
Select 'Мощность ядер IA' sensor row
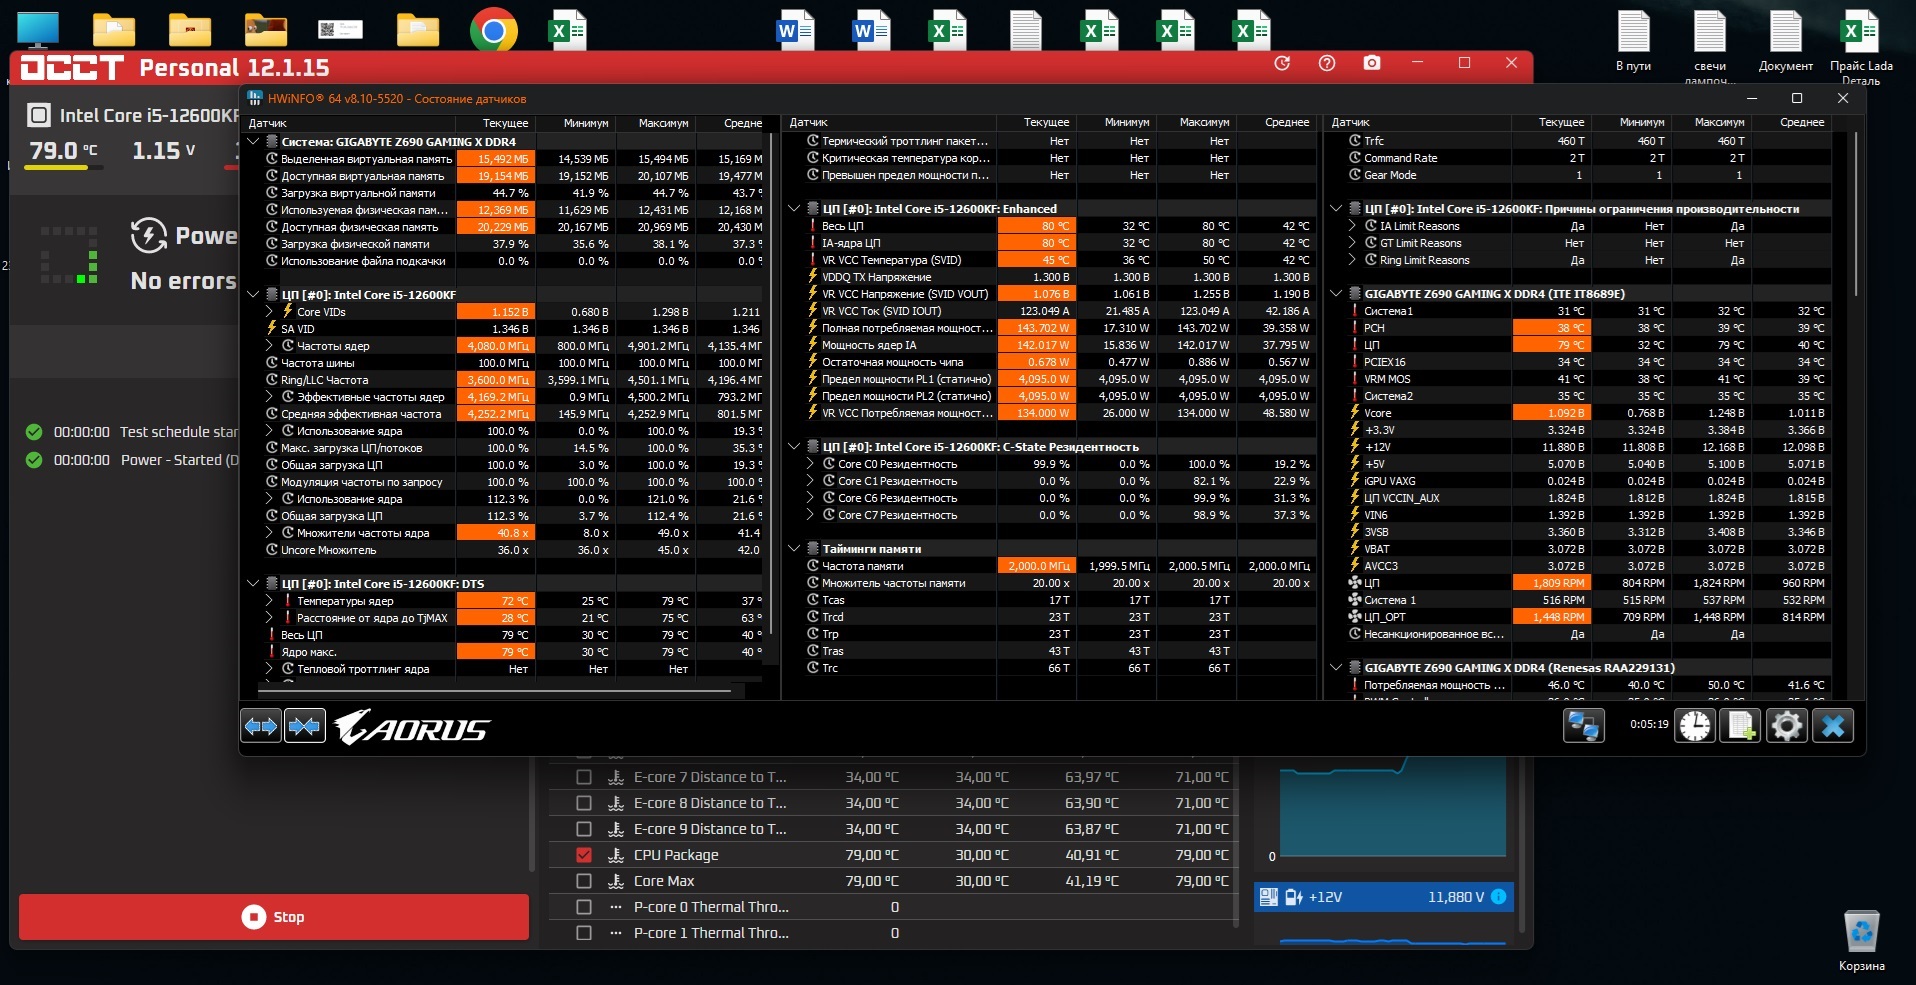[x=1049, y=345]
